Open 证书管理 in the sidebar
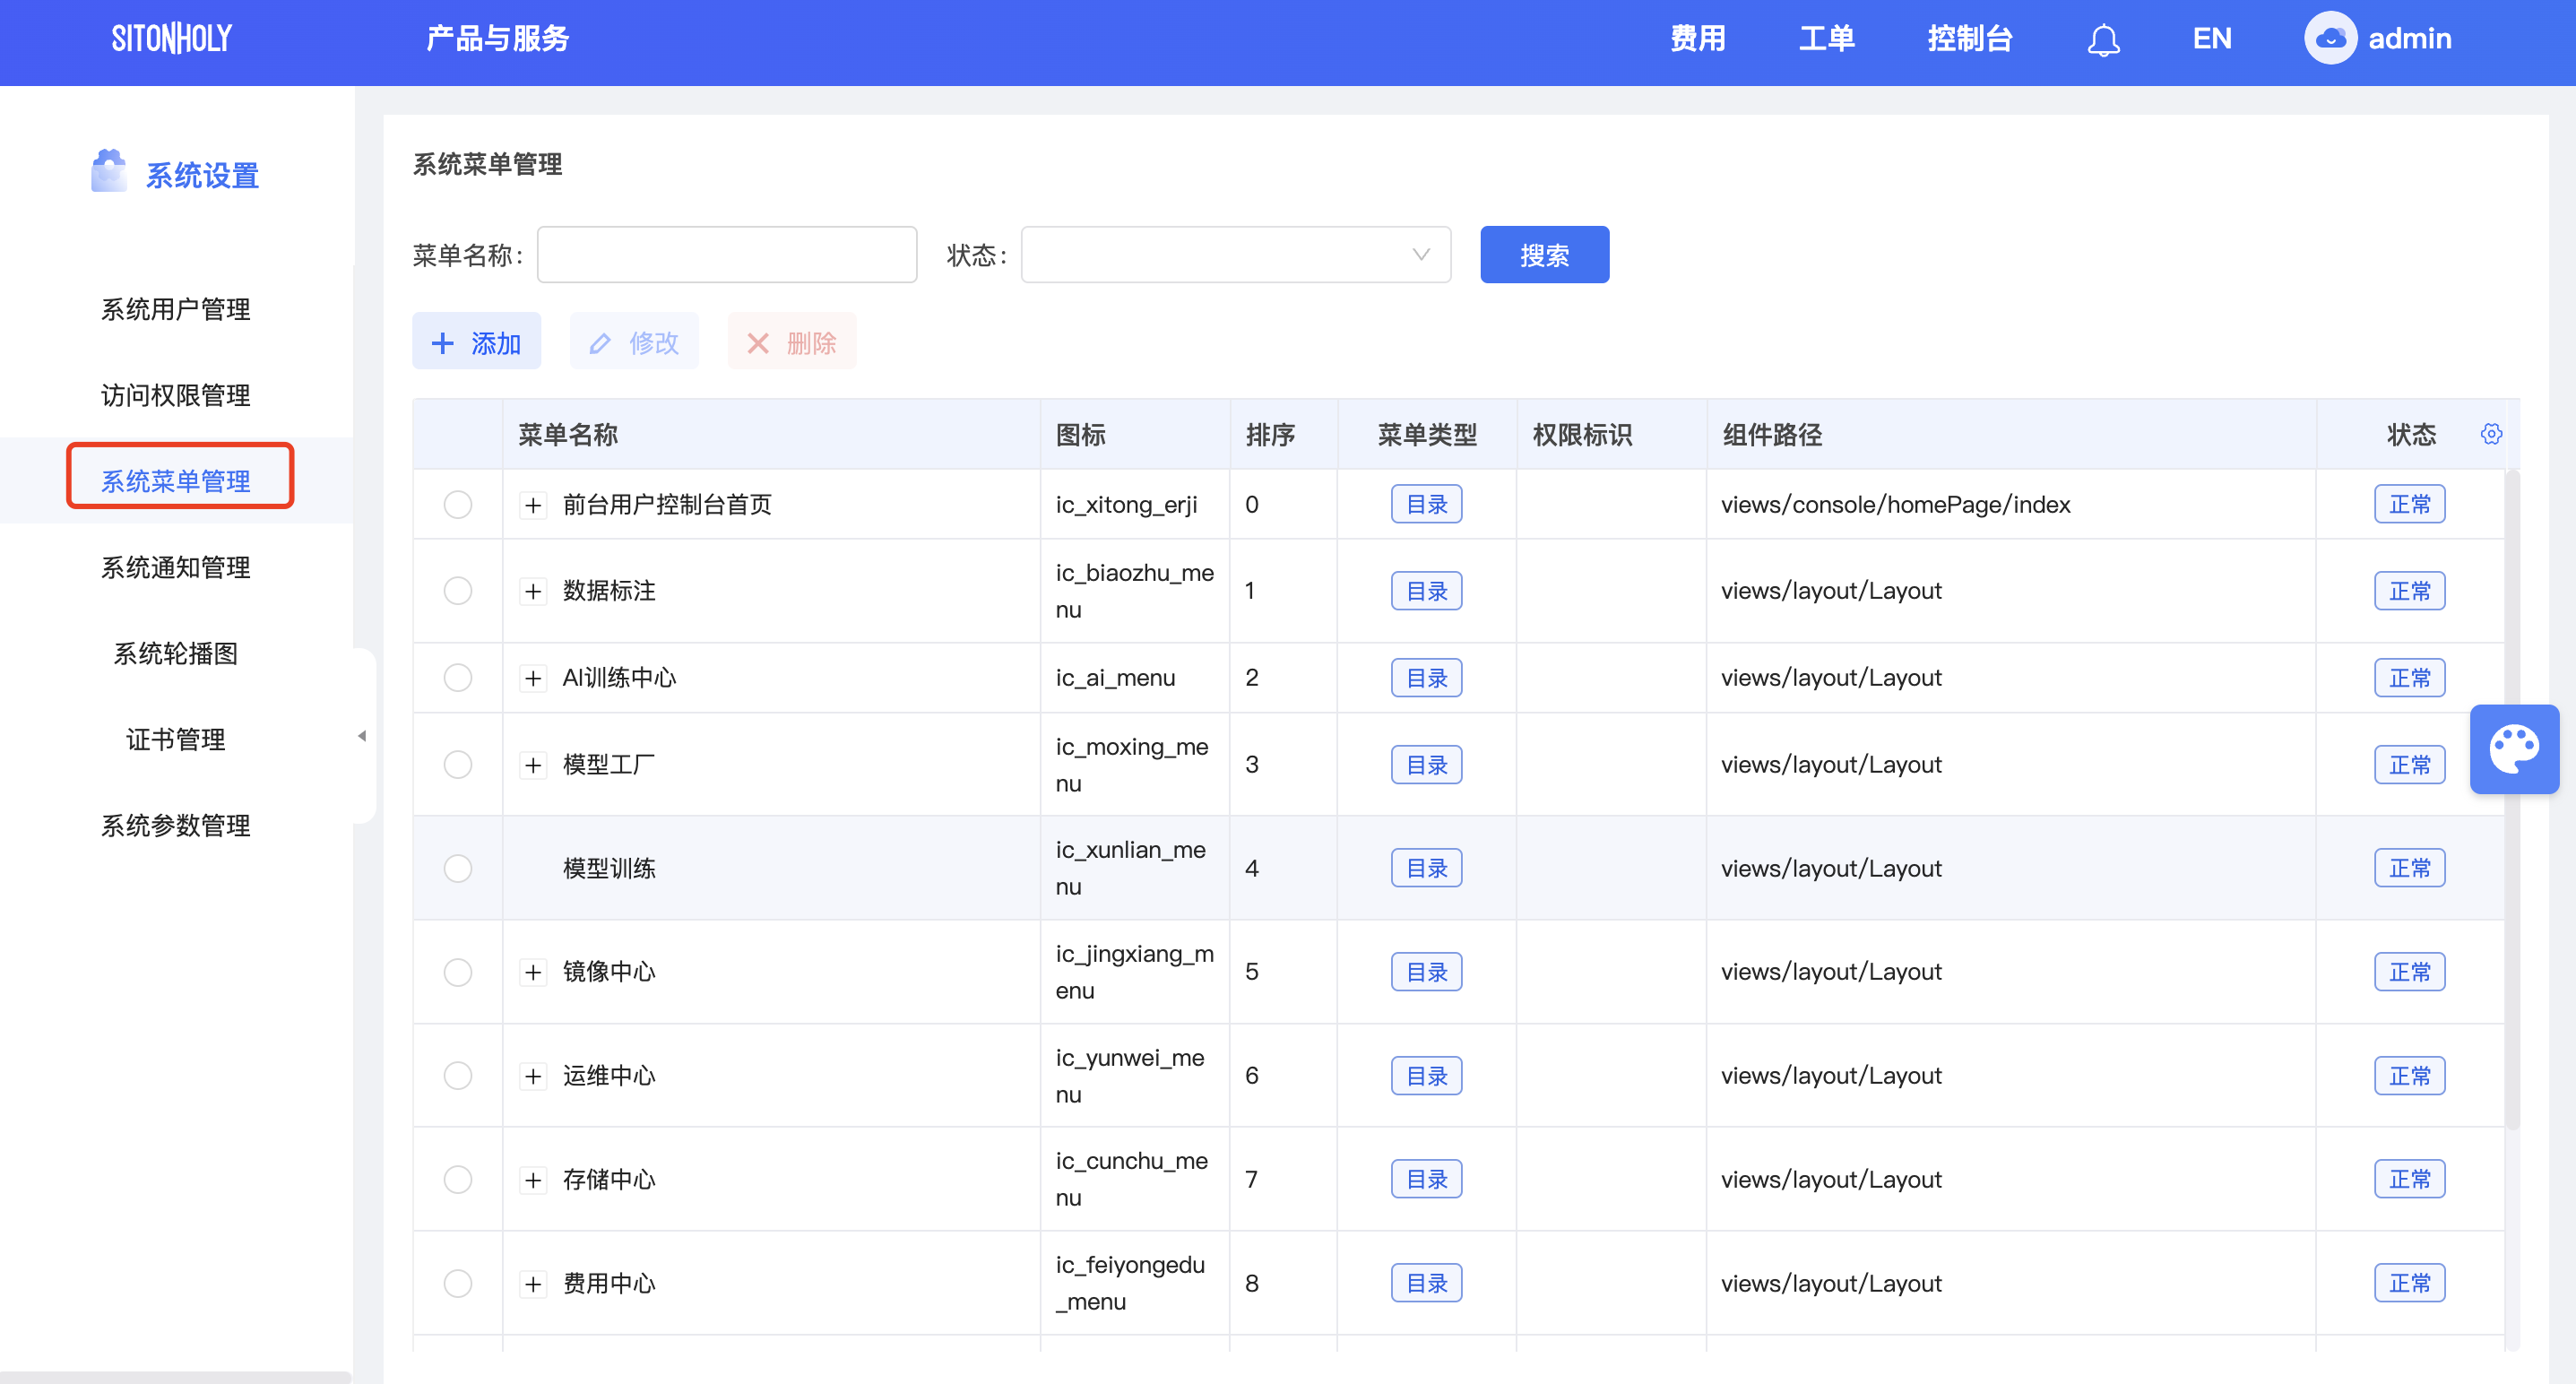The width and height of the screenshot is (2576, 1384). click(176, 740)
